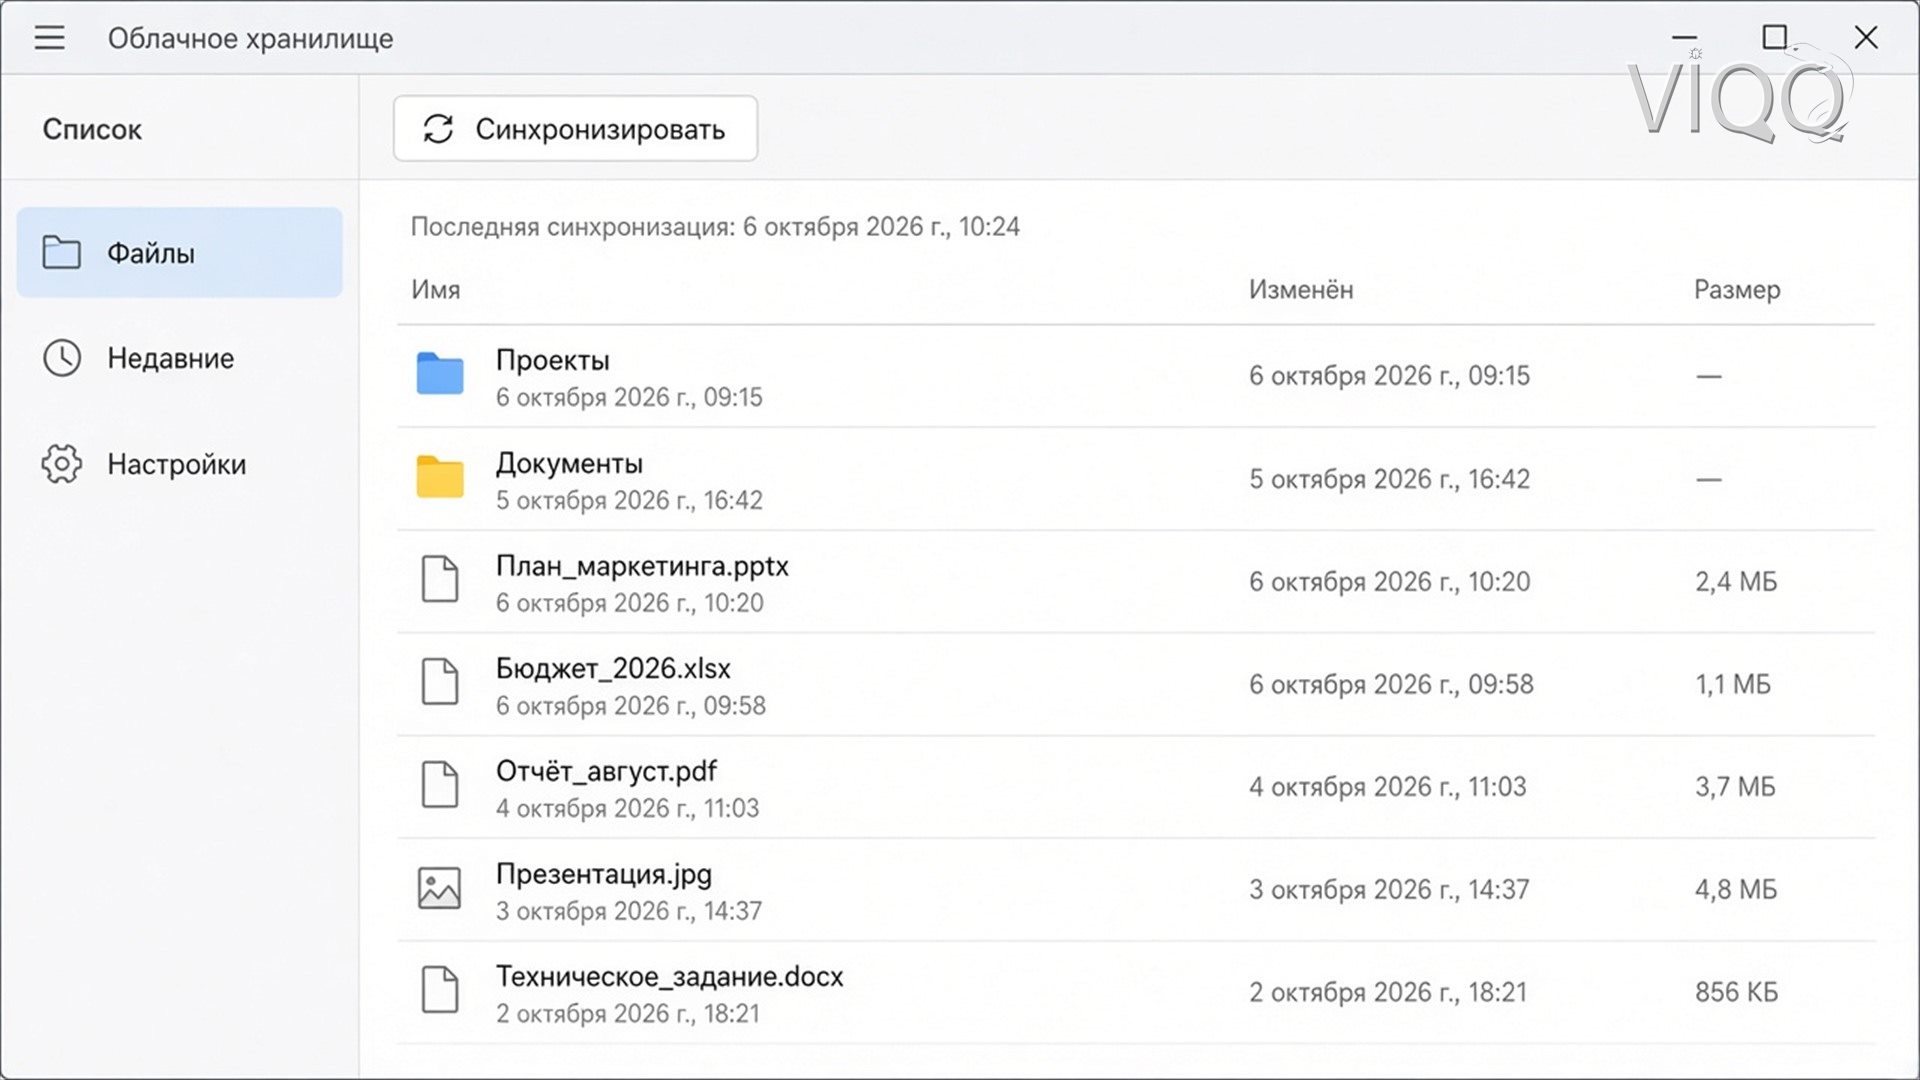Screen dimensions: 1920x1080
Task: Click the Облачное хранилище window title
Action: pos(250,39)
